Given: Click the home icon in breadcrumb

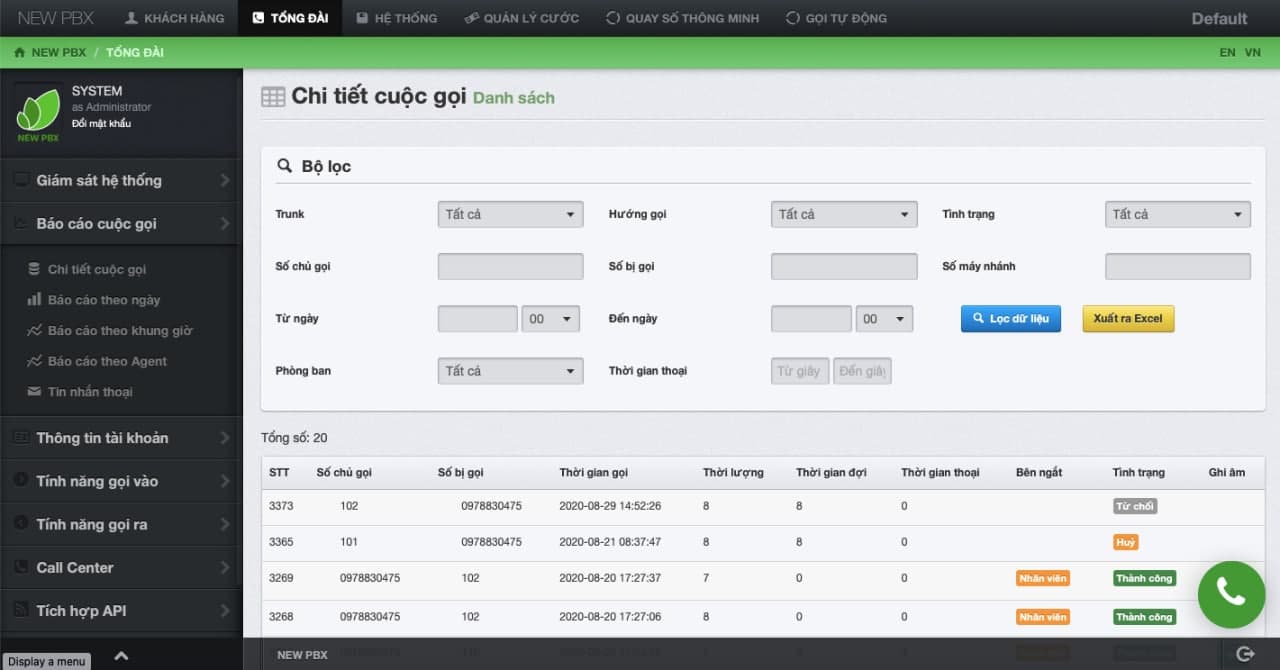Looking at the screenshot, I should [x=19, y=52].
